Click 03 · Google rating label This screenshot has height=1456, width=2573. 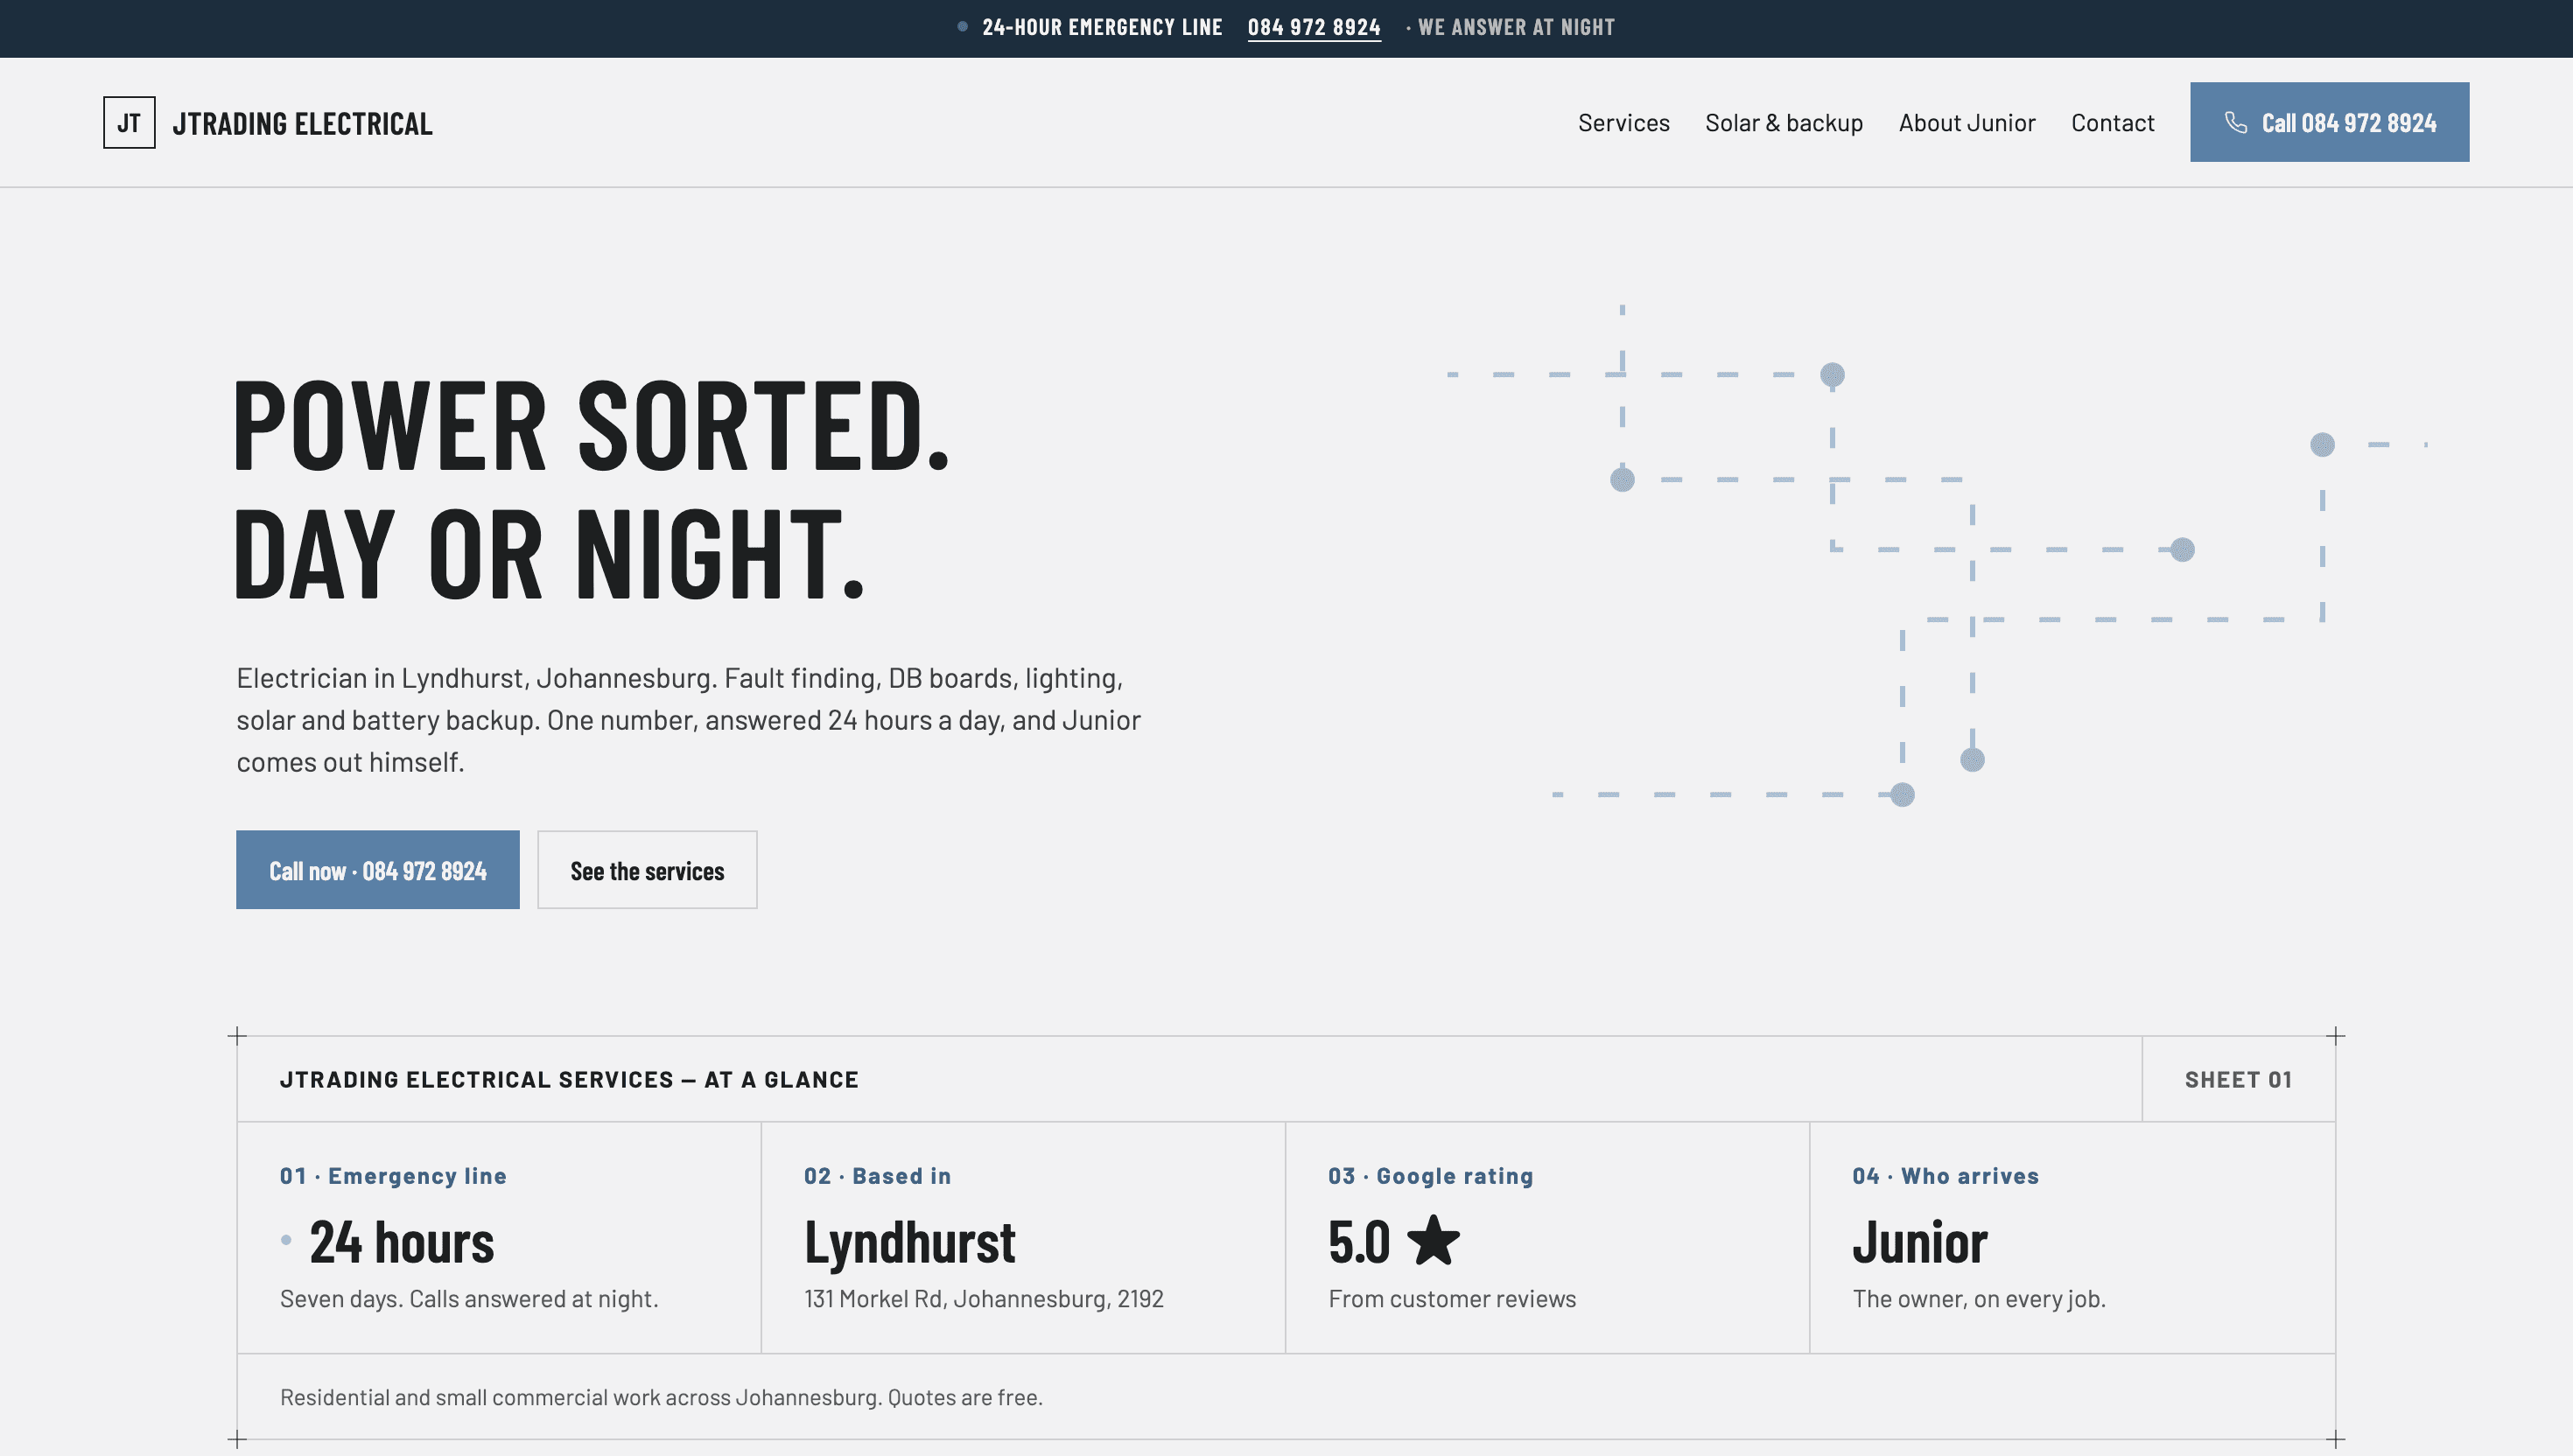(1430, 1176)
